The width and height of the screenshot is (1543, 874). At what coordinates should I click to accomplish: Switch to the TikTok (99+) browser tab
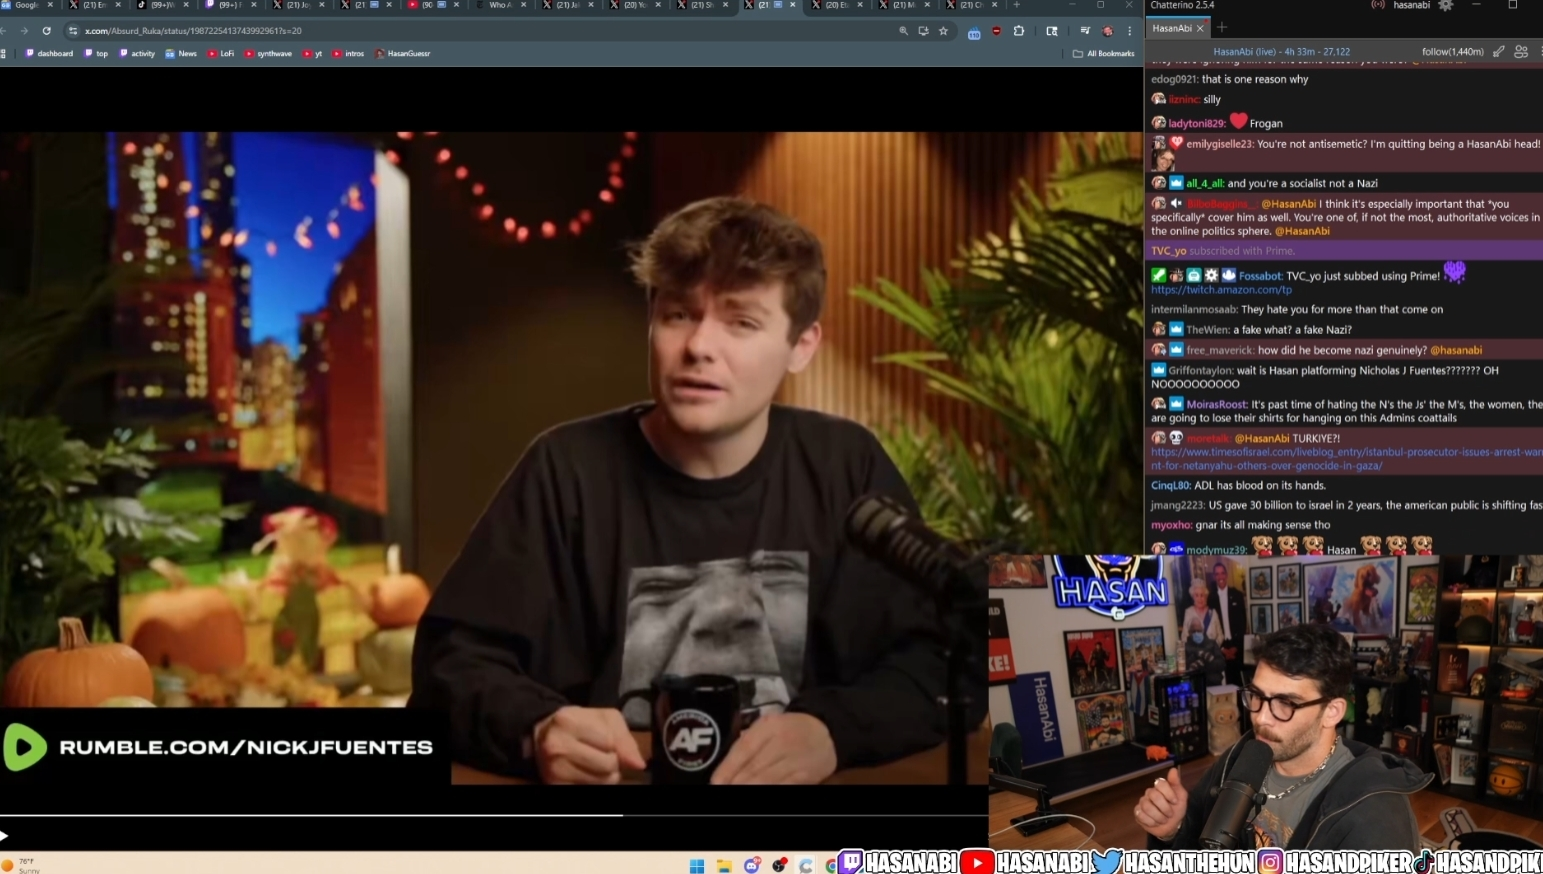162,5
